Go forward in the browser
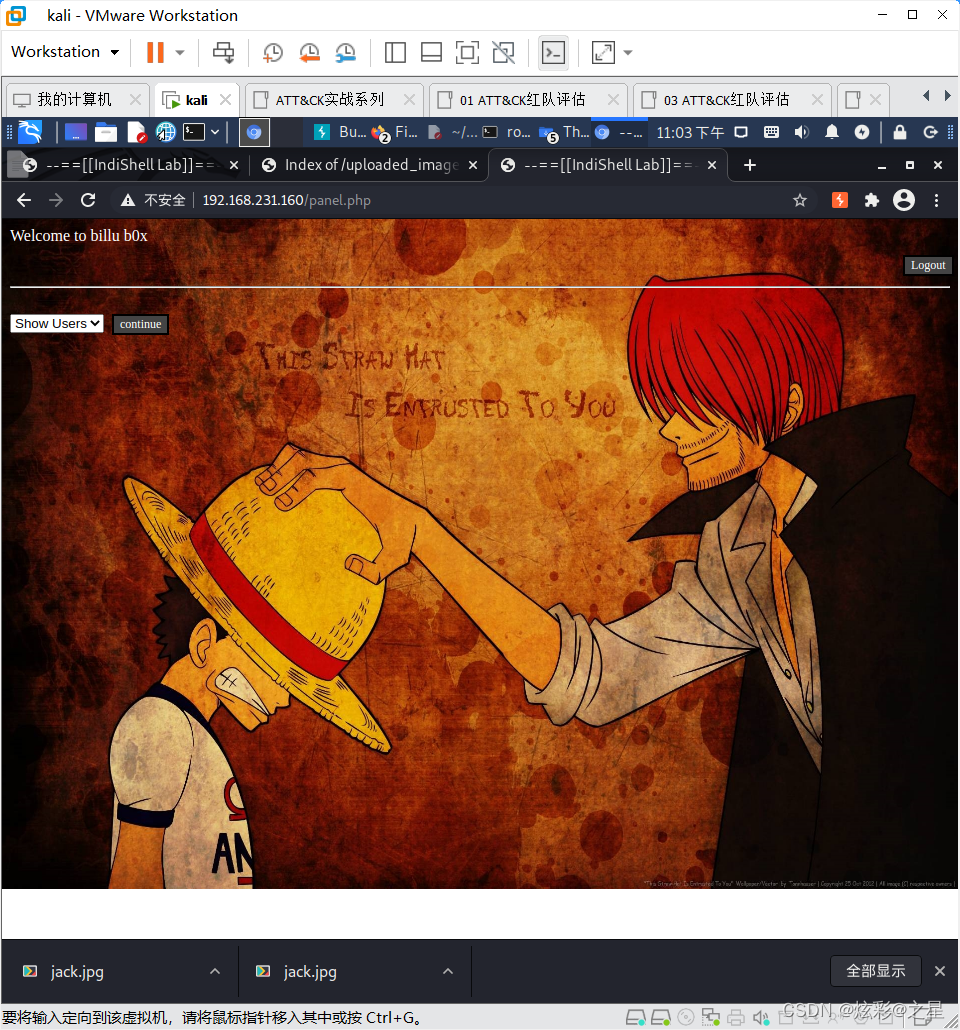 56,200
